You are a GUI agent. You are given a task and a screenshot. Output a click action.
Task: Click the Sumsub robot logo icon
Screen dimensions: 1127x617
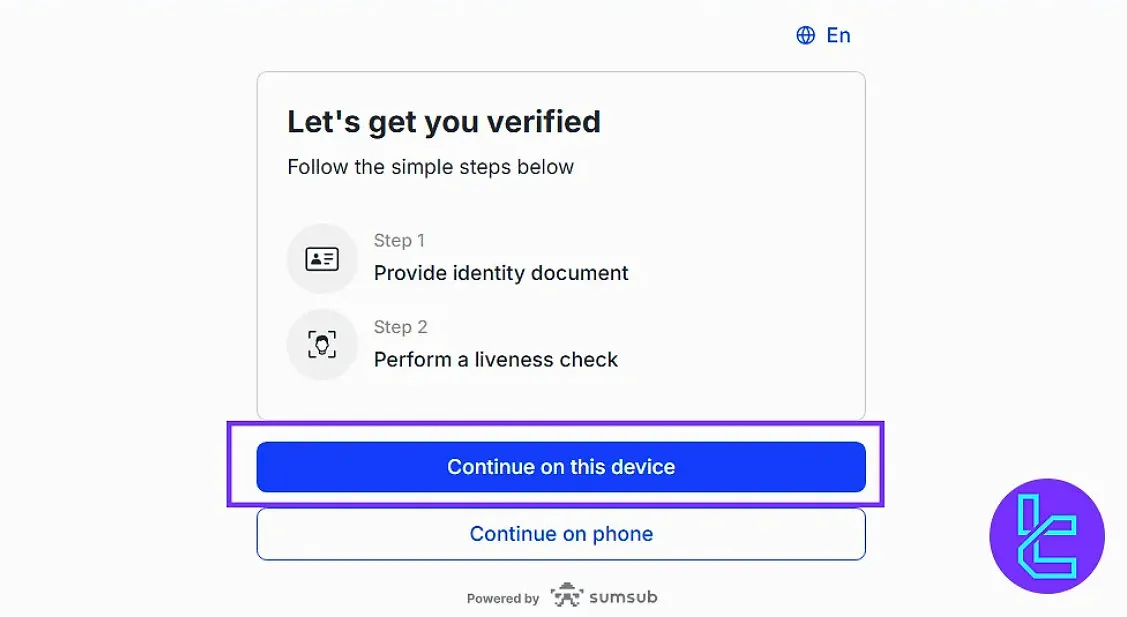point(566,596)
